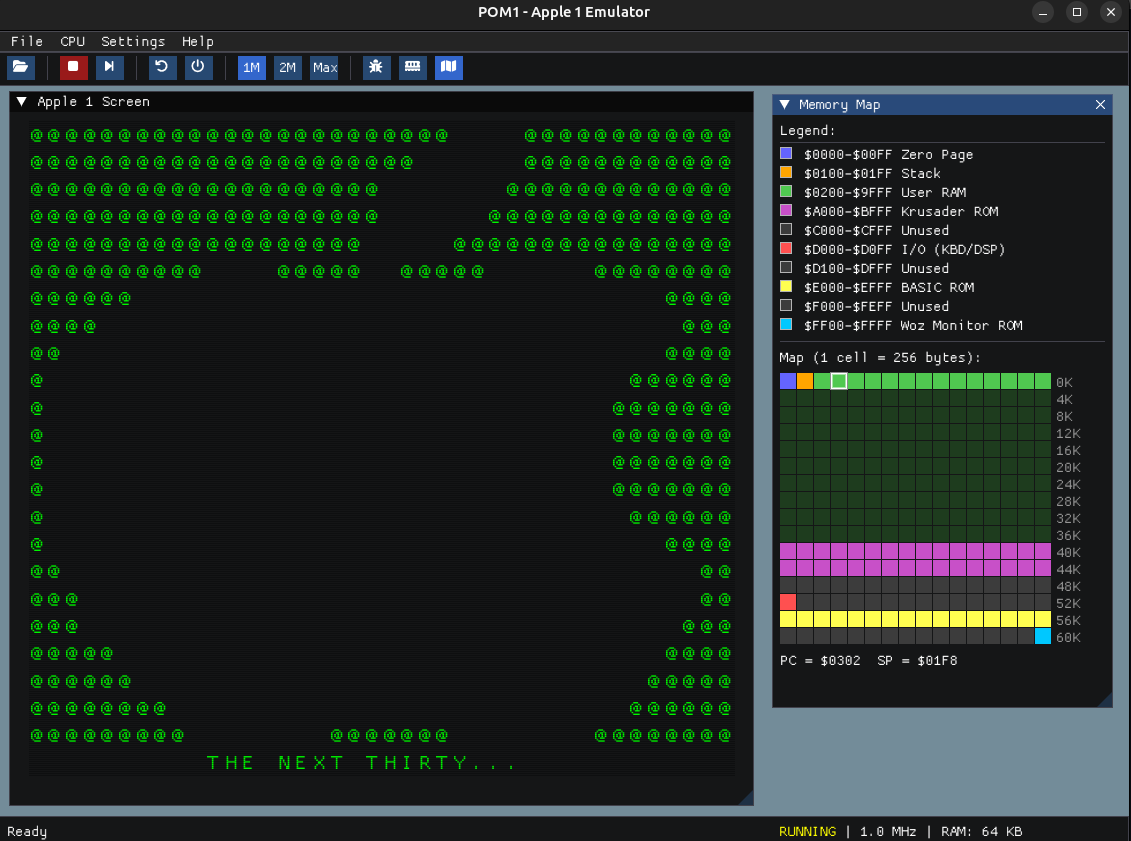Click the RUNNING status in the status bar
Viewport: 1131px width, 841px height.
coord(806,831)
